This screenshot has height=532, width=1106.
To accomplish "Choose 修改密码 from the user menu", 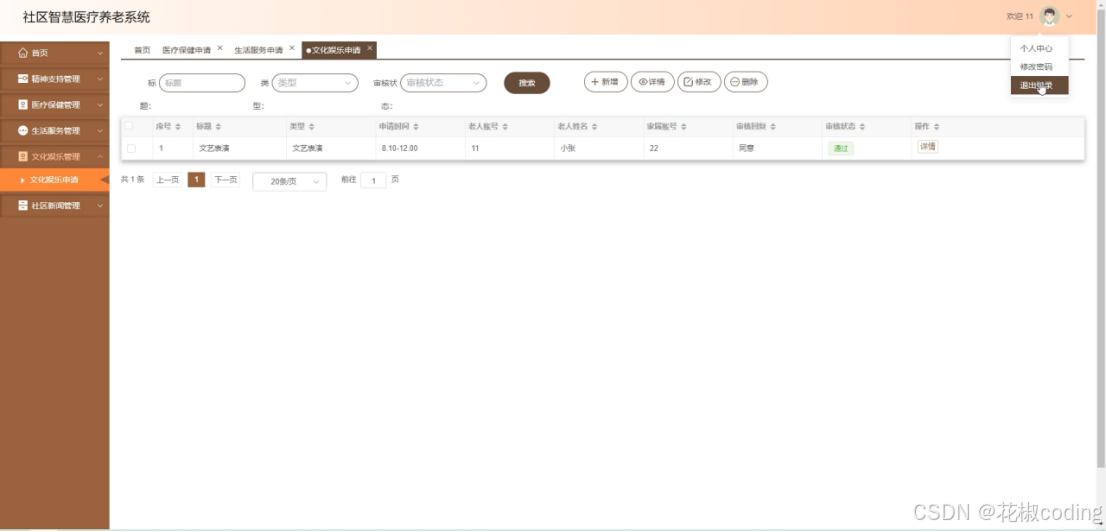I will [x=1040, y=67].
